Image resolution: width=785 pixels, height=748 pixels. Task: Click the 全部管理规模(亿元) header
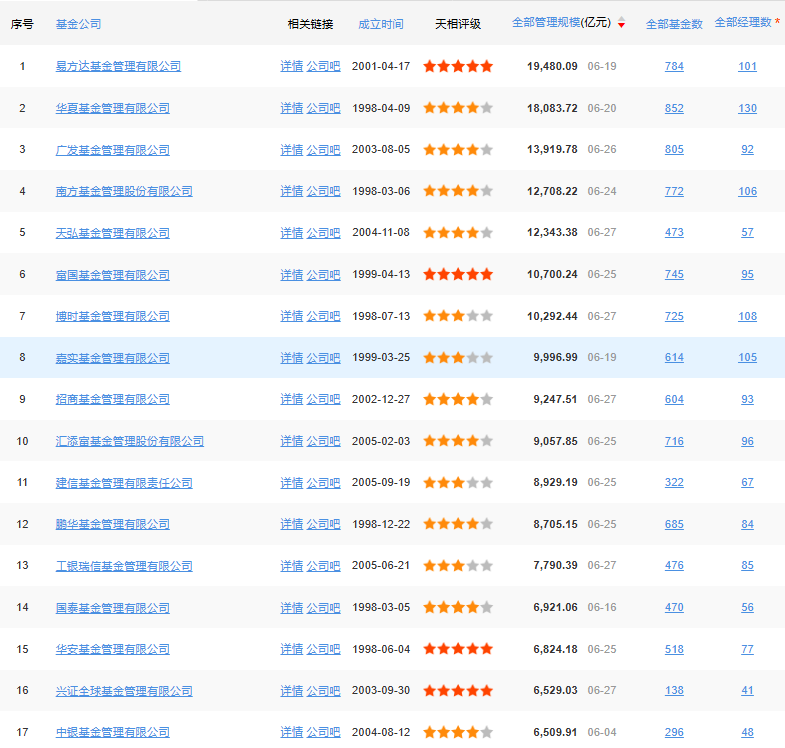pos(561,23)
